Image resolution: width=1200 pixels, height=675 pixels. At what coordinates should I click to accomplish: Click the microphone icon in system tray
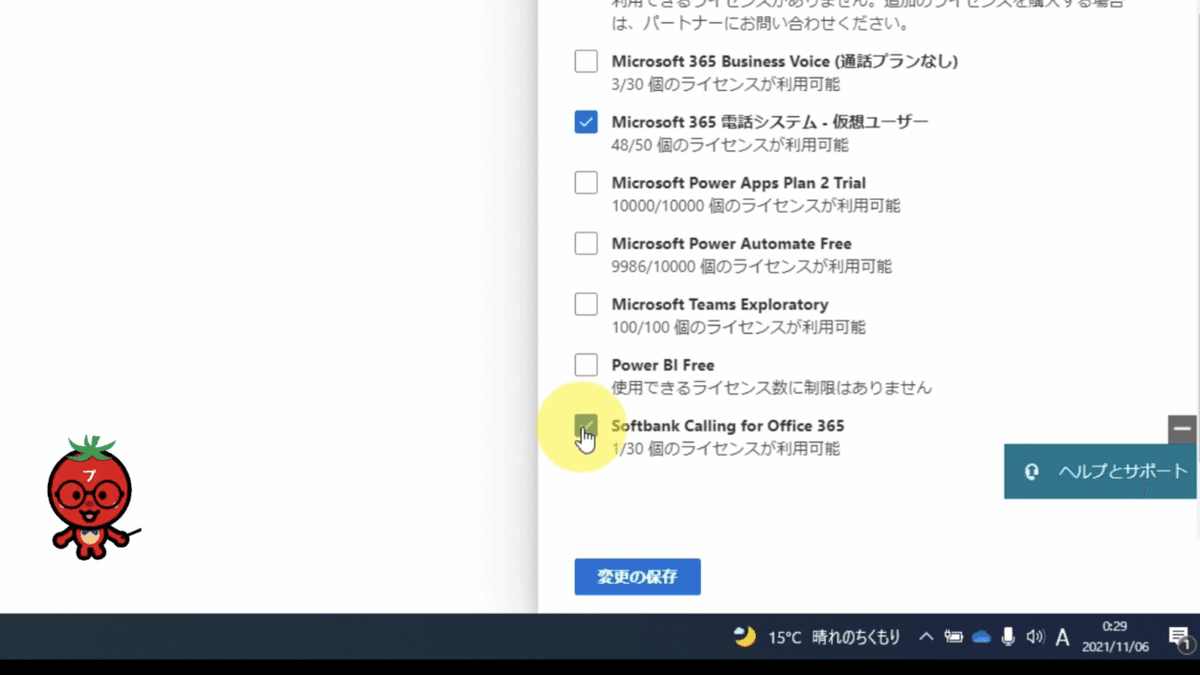[x=1008, y=636]
